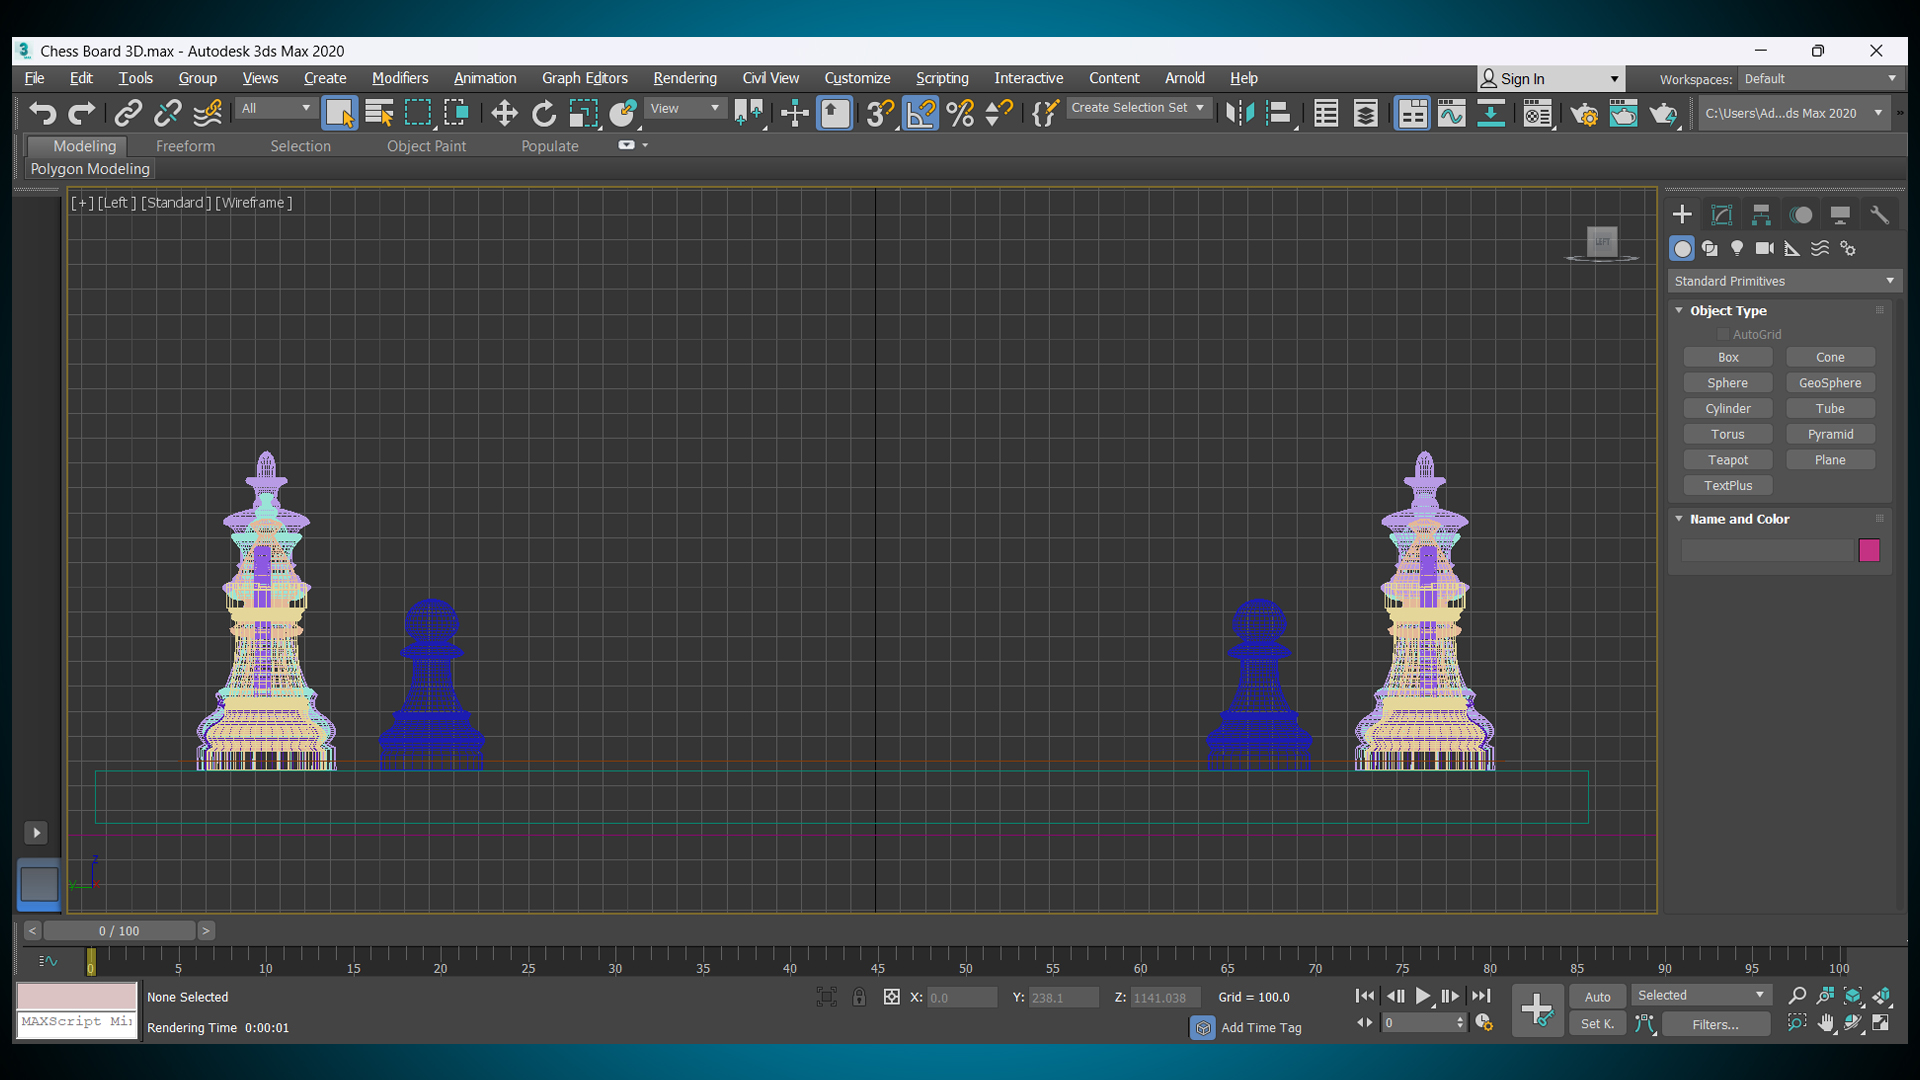Toggle the Ribbon display button

pos(1412,113)
